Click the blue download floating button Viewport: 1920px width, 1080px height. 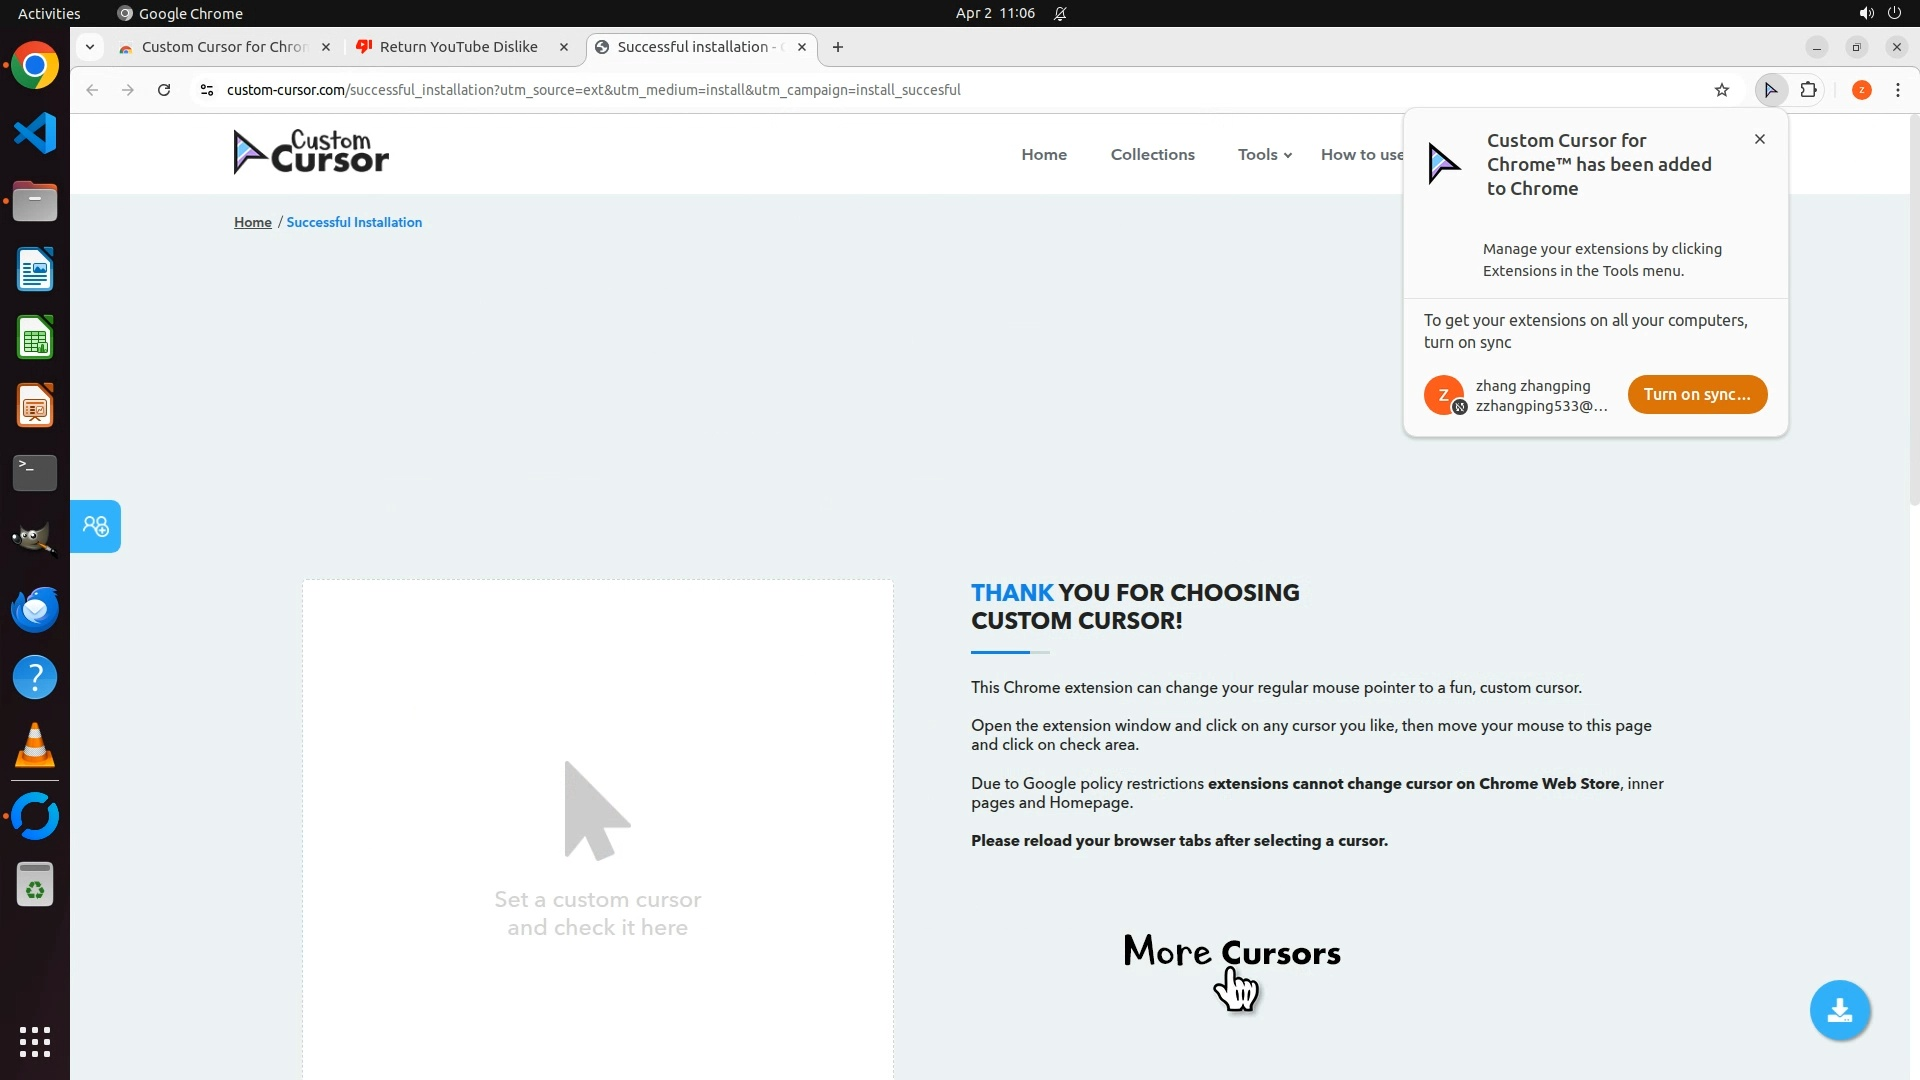(x=1839, y=1011)
